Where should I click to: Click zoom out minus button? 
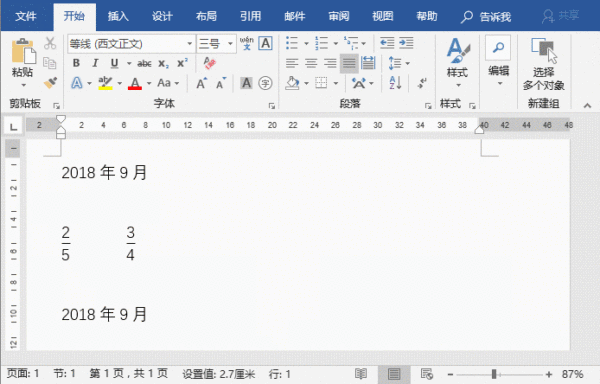[x=450, y=374]
